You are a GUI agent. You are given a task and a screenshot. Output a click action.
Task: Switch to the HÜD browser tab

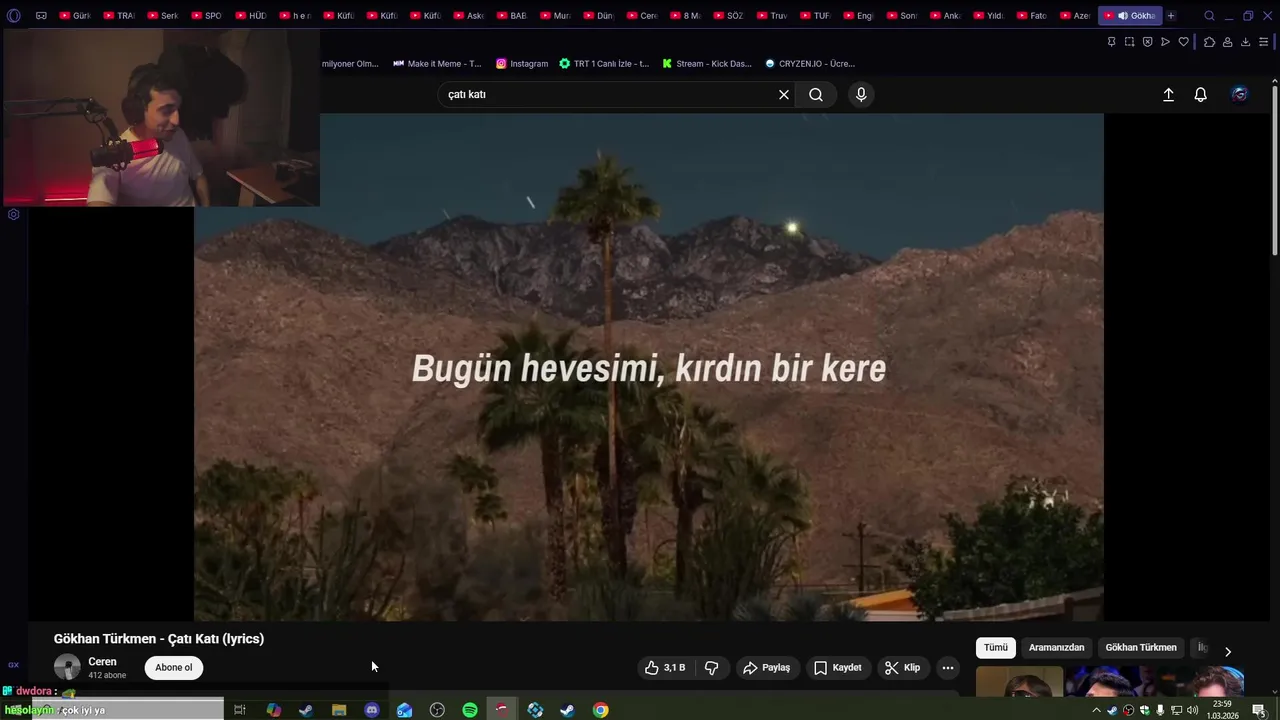250,16
